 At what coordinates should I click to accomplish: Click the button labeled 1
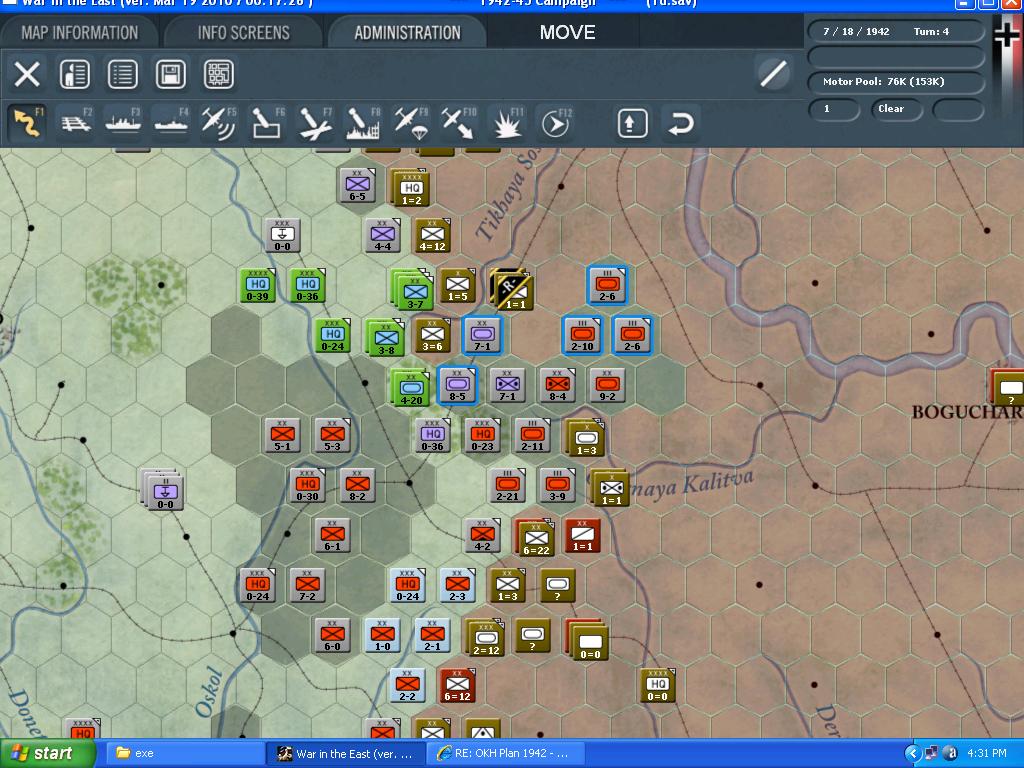click(x=834, y=109)
